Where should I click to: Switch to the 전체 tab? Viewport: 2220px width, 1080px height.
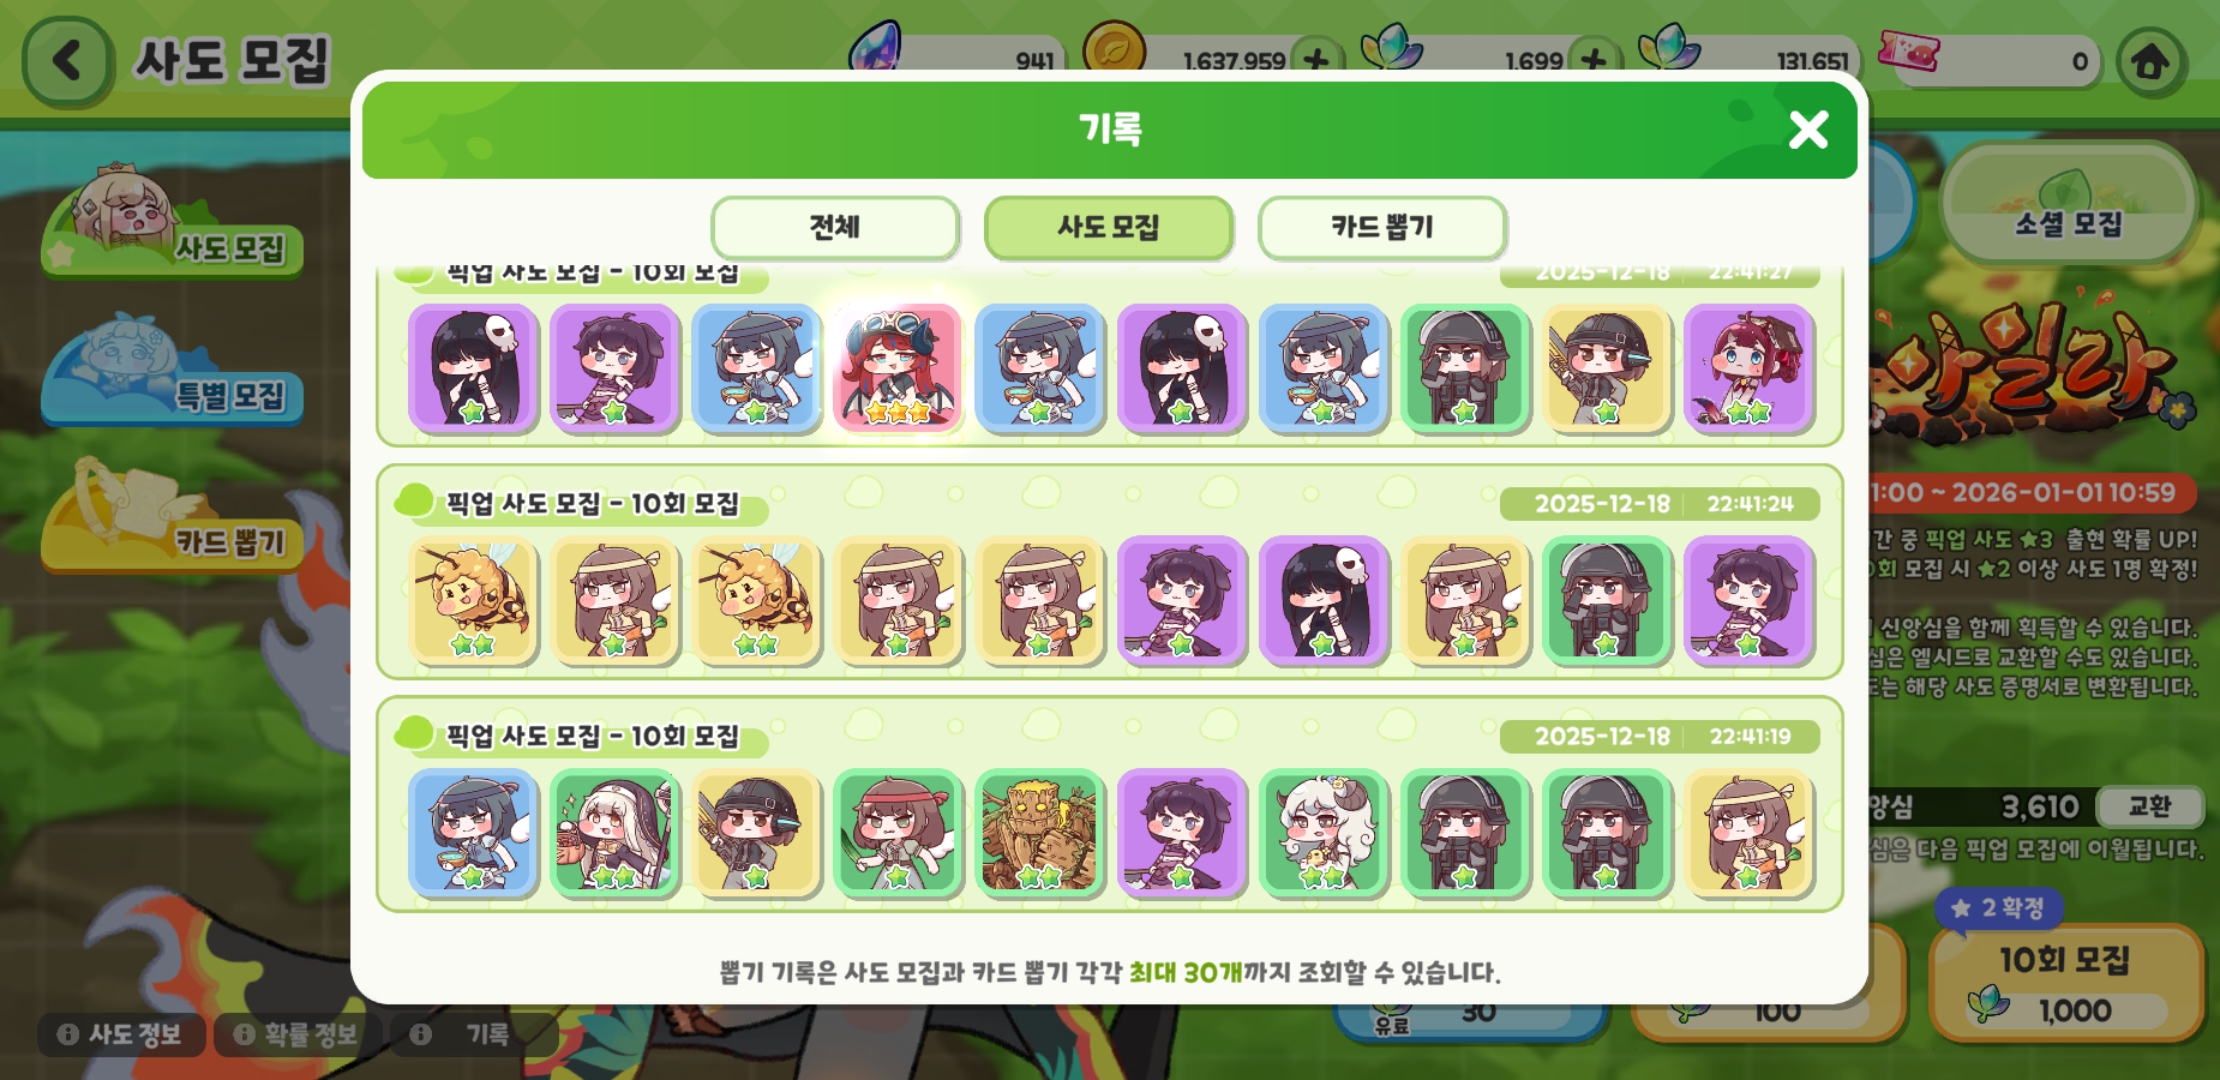coord(835,228)
